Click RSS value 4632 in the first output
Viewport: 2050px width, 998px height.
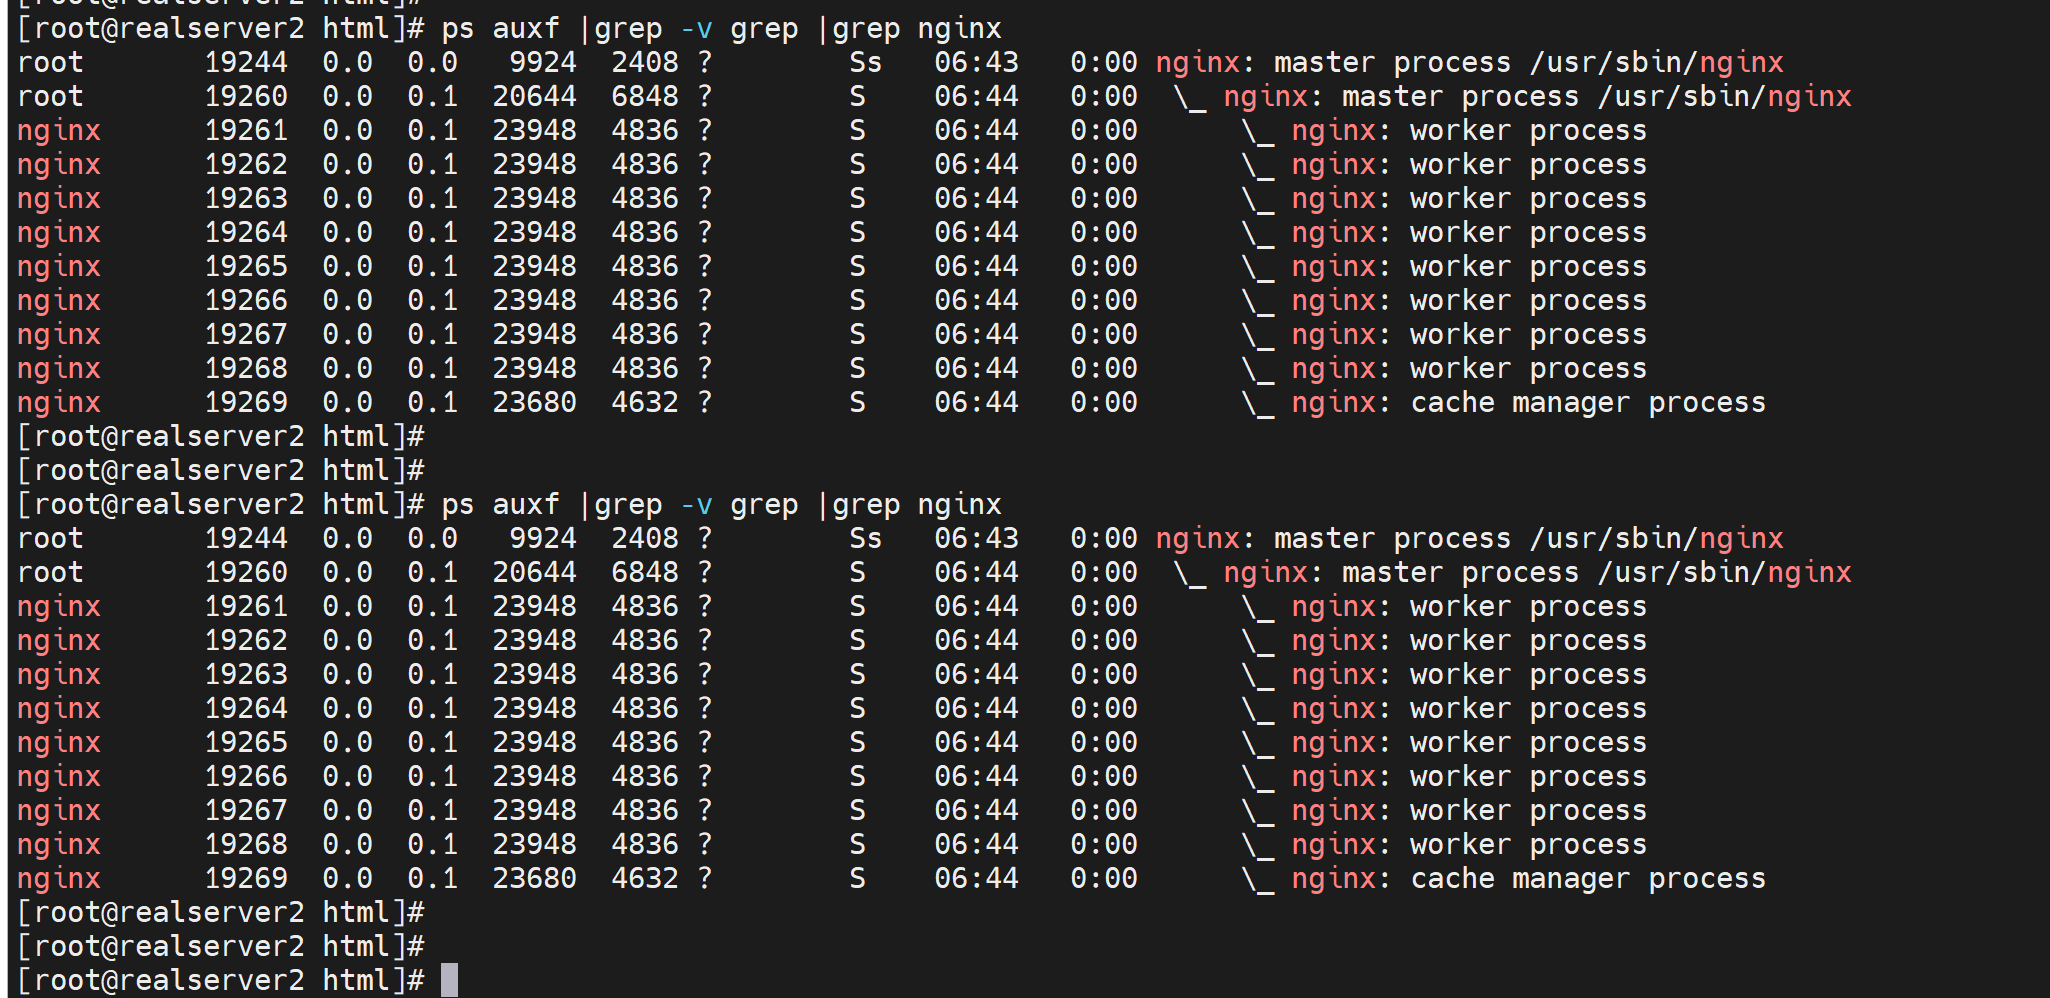coord(645,402)
